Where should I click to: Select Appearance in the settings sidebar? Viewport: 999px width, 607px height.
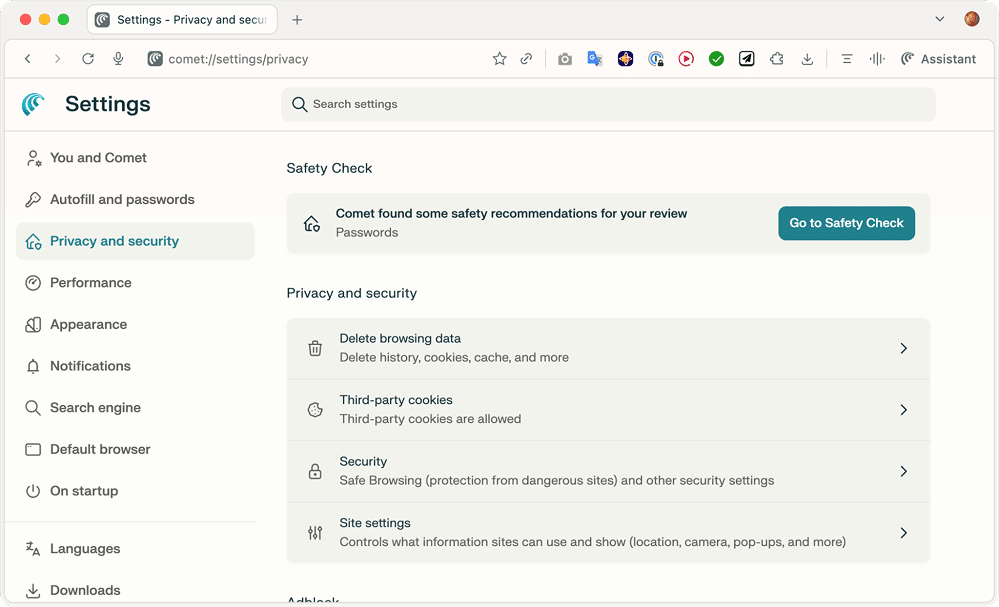coord(88,324)
